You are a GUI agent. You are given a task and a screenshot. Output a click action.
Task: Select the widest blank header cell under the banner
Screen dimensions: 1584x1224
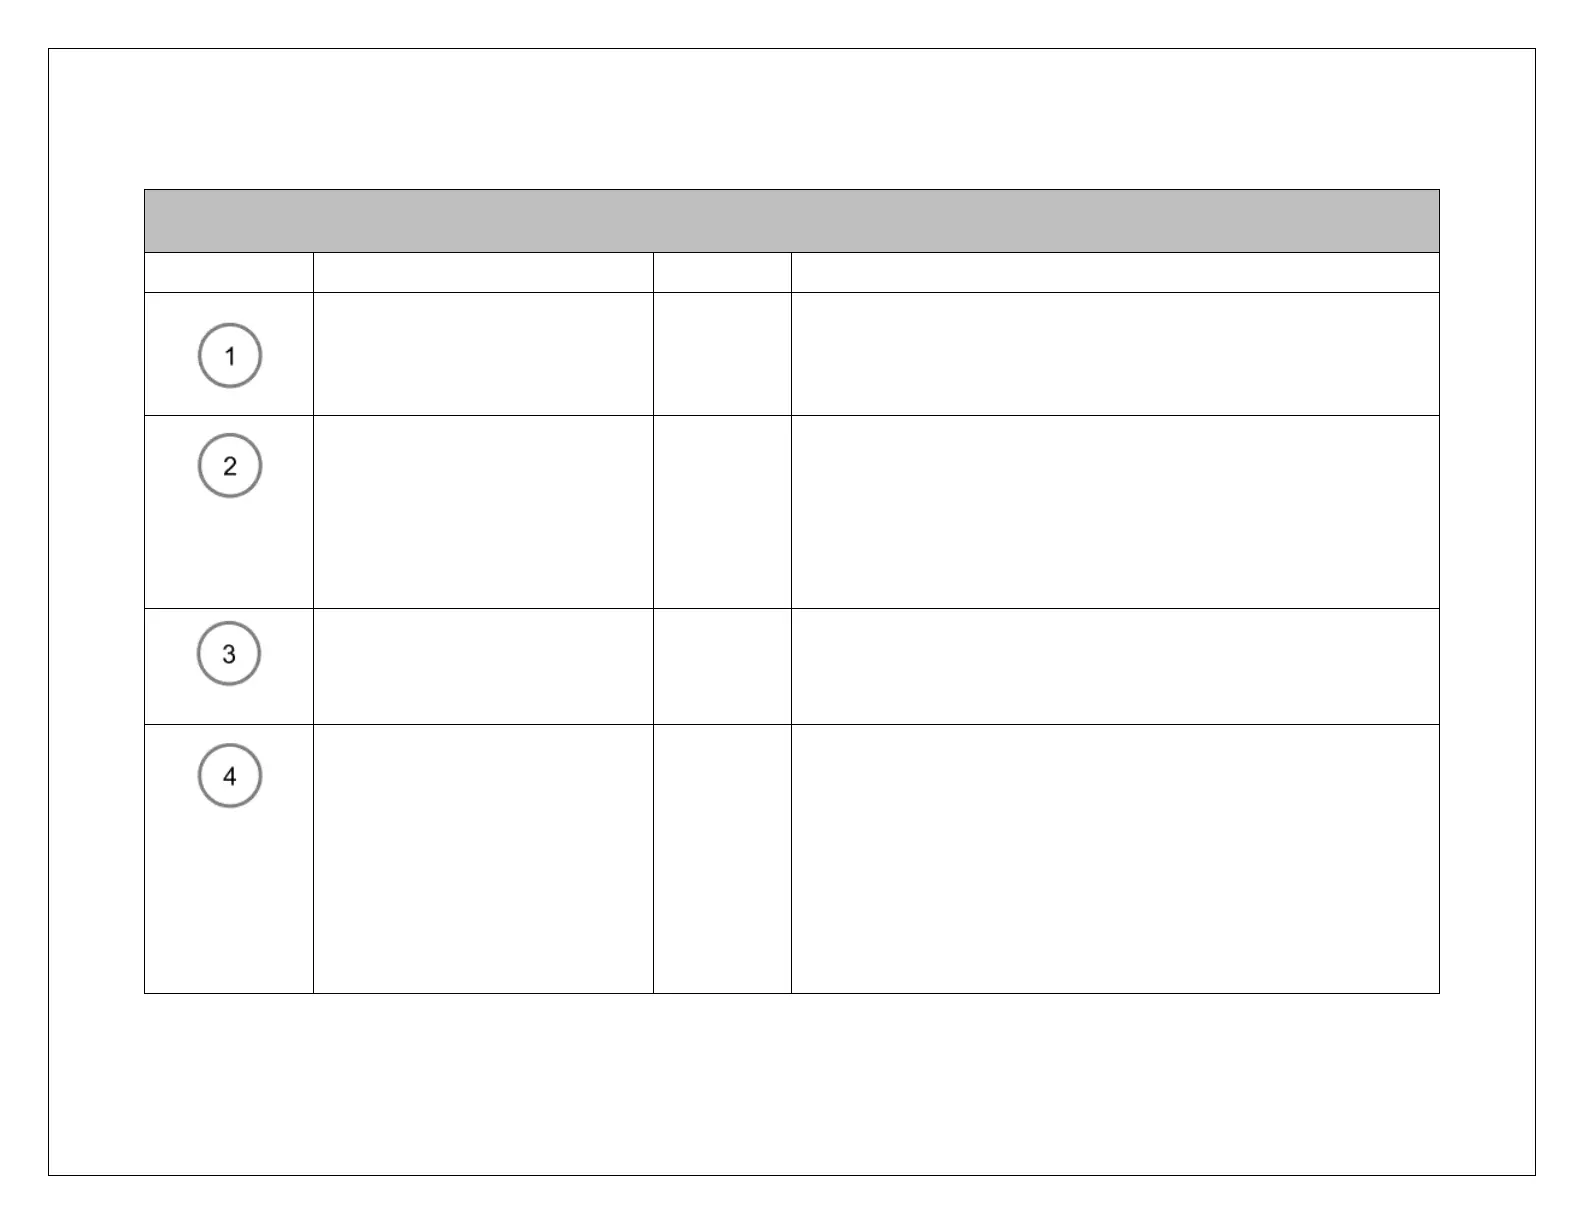1115,272
